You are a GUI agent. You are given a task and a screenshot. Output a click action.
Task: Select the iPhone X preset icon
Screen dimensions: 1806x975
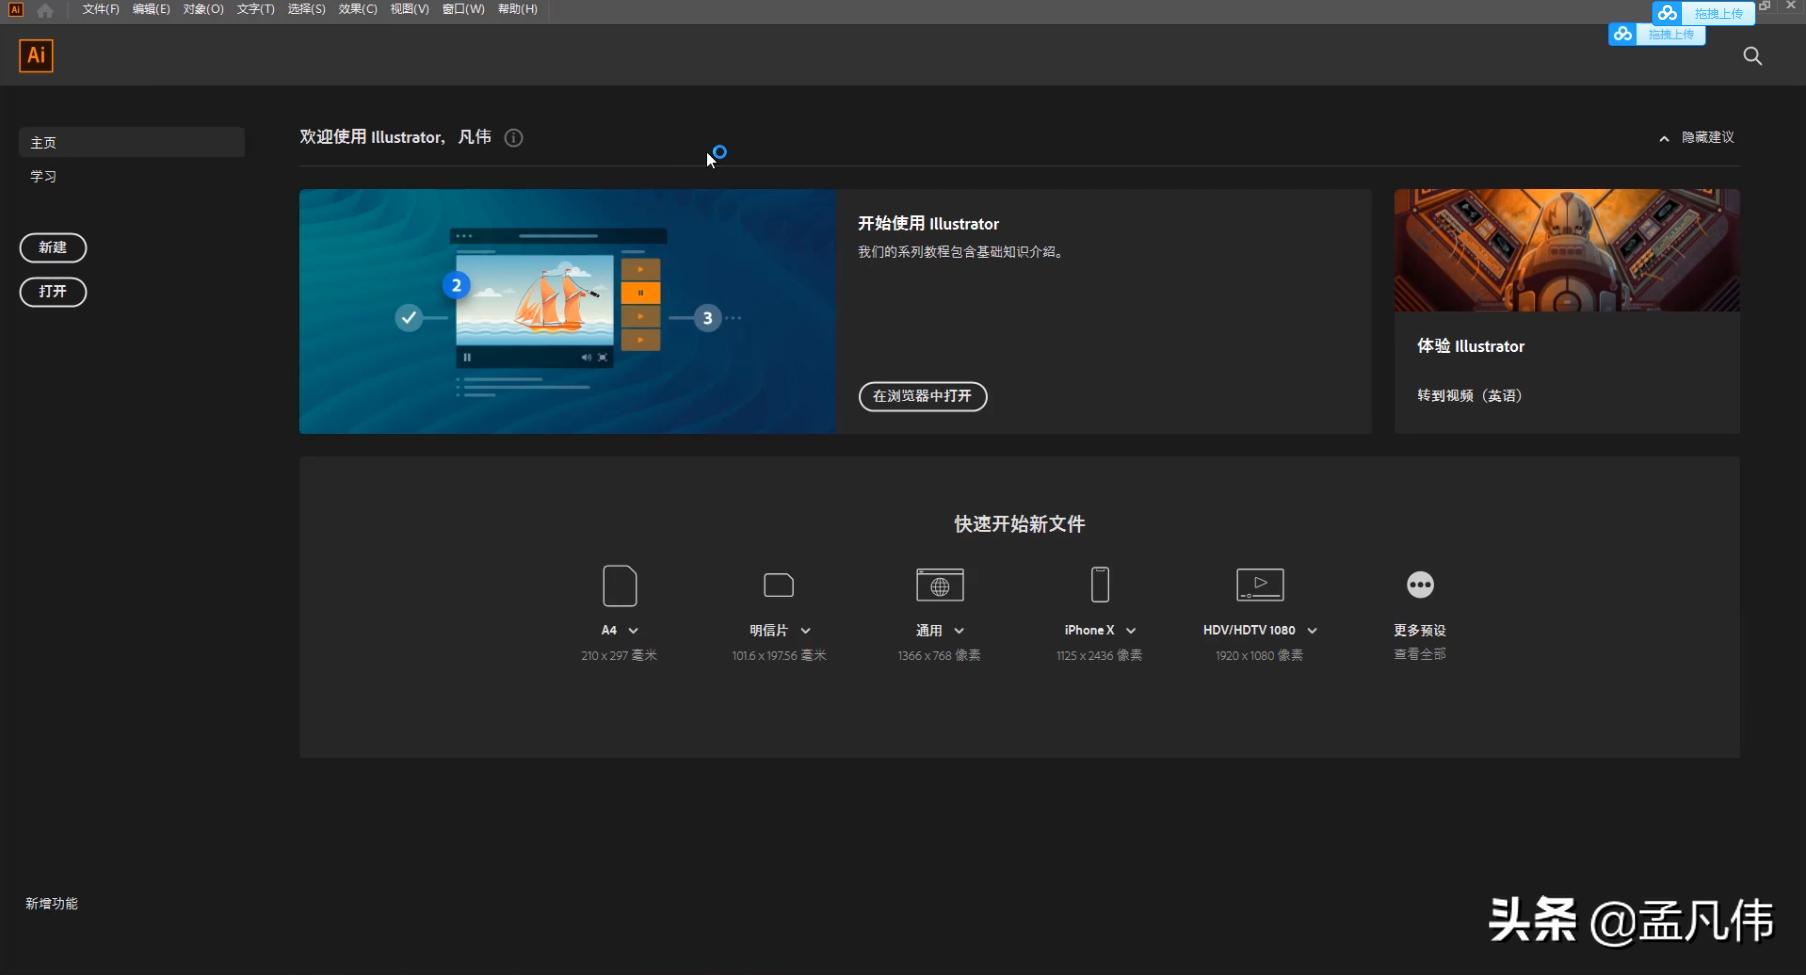click(x=1098, y=585)
